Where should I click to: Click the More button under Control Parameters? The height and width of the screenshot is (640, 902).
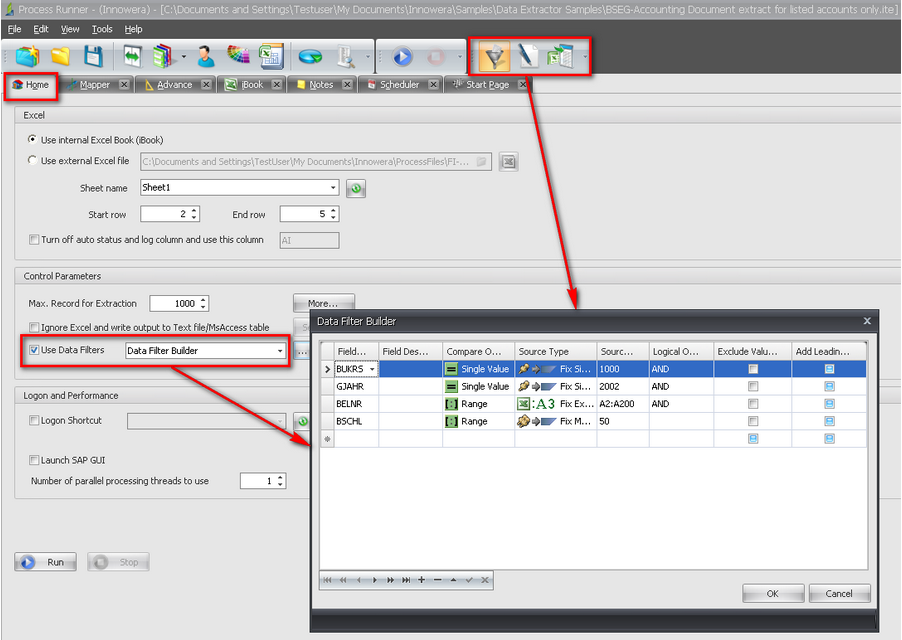(x=323, y=303)
